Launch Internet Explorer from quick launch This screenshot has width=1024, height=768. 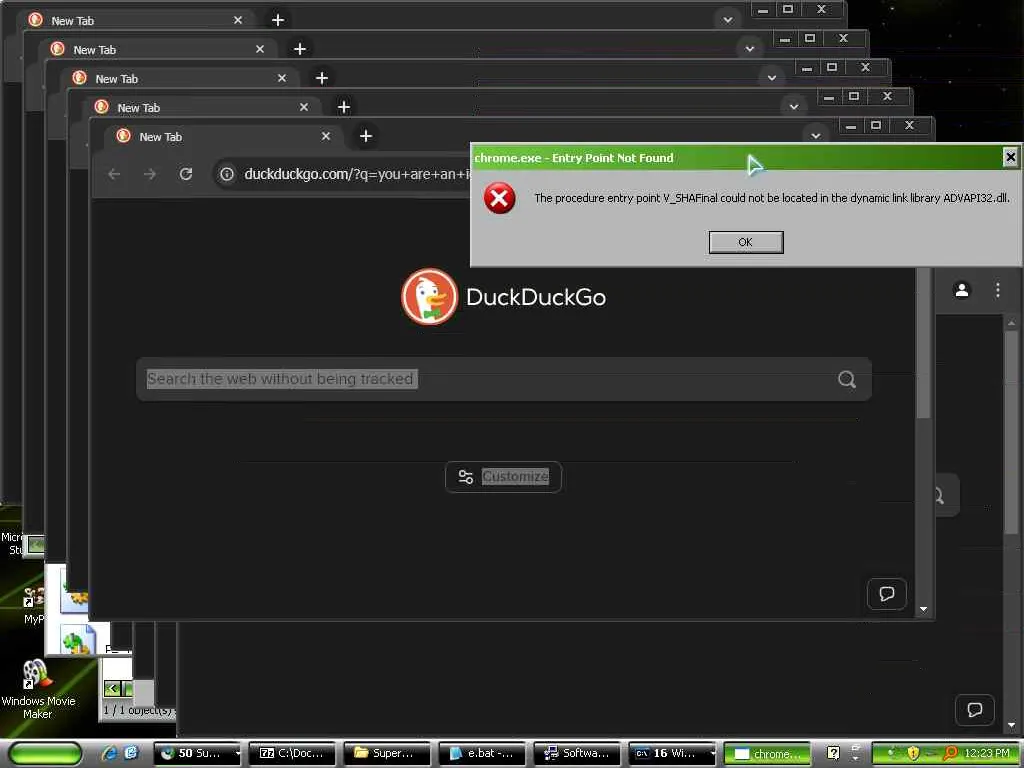(x=110, y=753)
